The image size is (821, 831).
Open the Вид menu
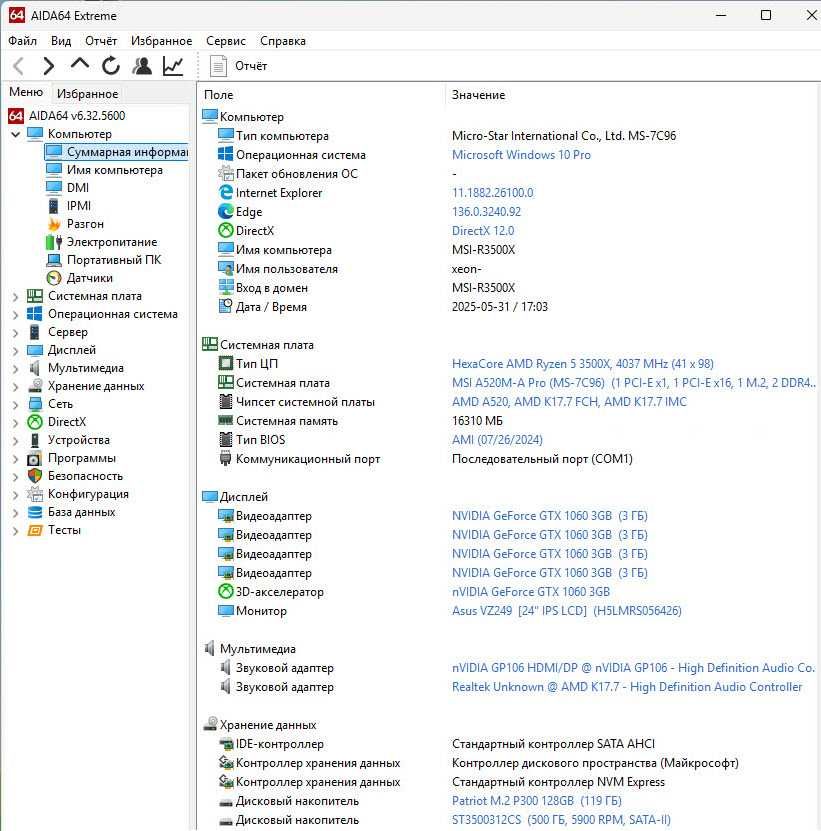pyautogui.click(x=61, y=41)
